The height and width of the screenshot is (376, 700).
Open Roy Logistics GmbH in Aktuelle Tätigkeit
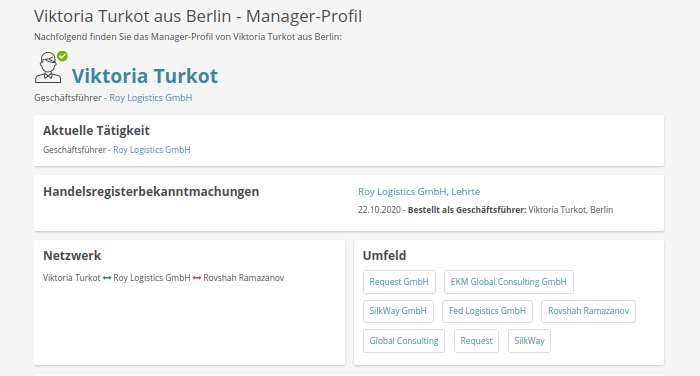coord(152,150)
